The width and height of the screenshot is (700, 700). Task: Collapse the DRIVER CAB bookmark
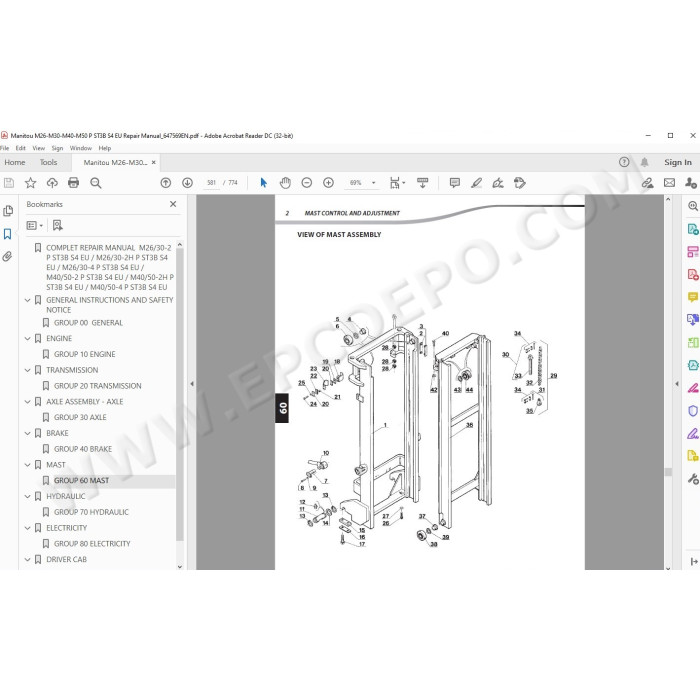tap(28, 559)
